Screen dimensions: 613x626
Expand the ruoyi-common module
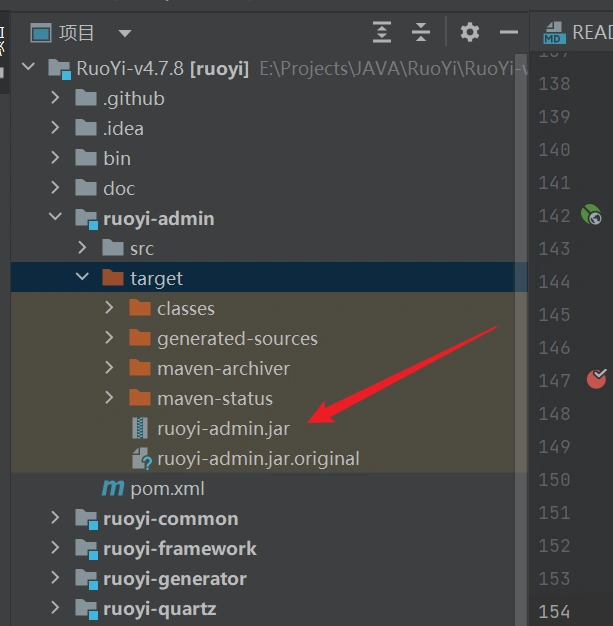(x=56, y=519)
